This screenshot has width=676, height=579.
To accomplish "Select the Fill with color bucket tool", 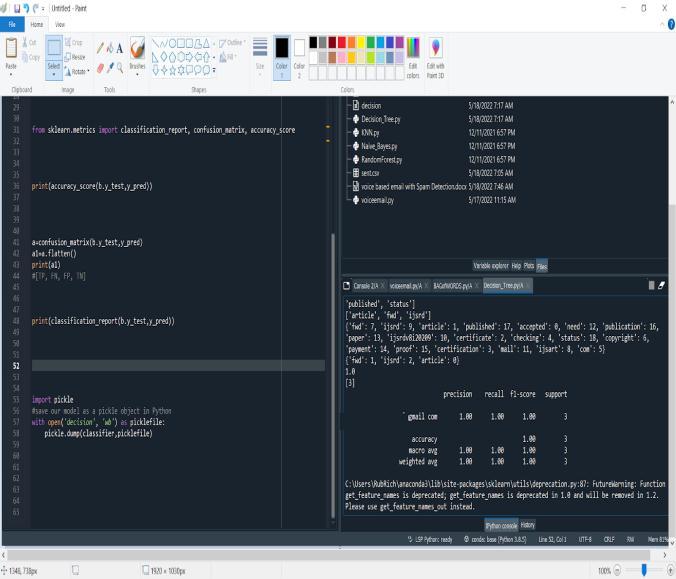I will coord(110,48).
